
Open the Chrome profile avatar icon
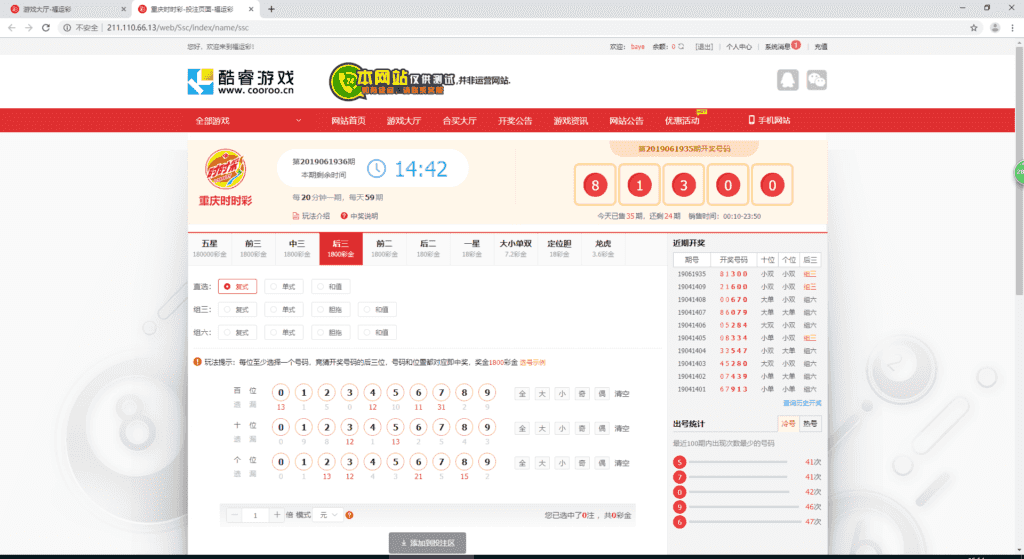[x=995, y=27]
